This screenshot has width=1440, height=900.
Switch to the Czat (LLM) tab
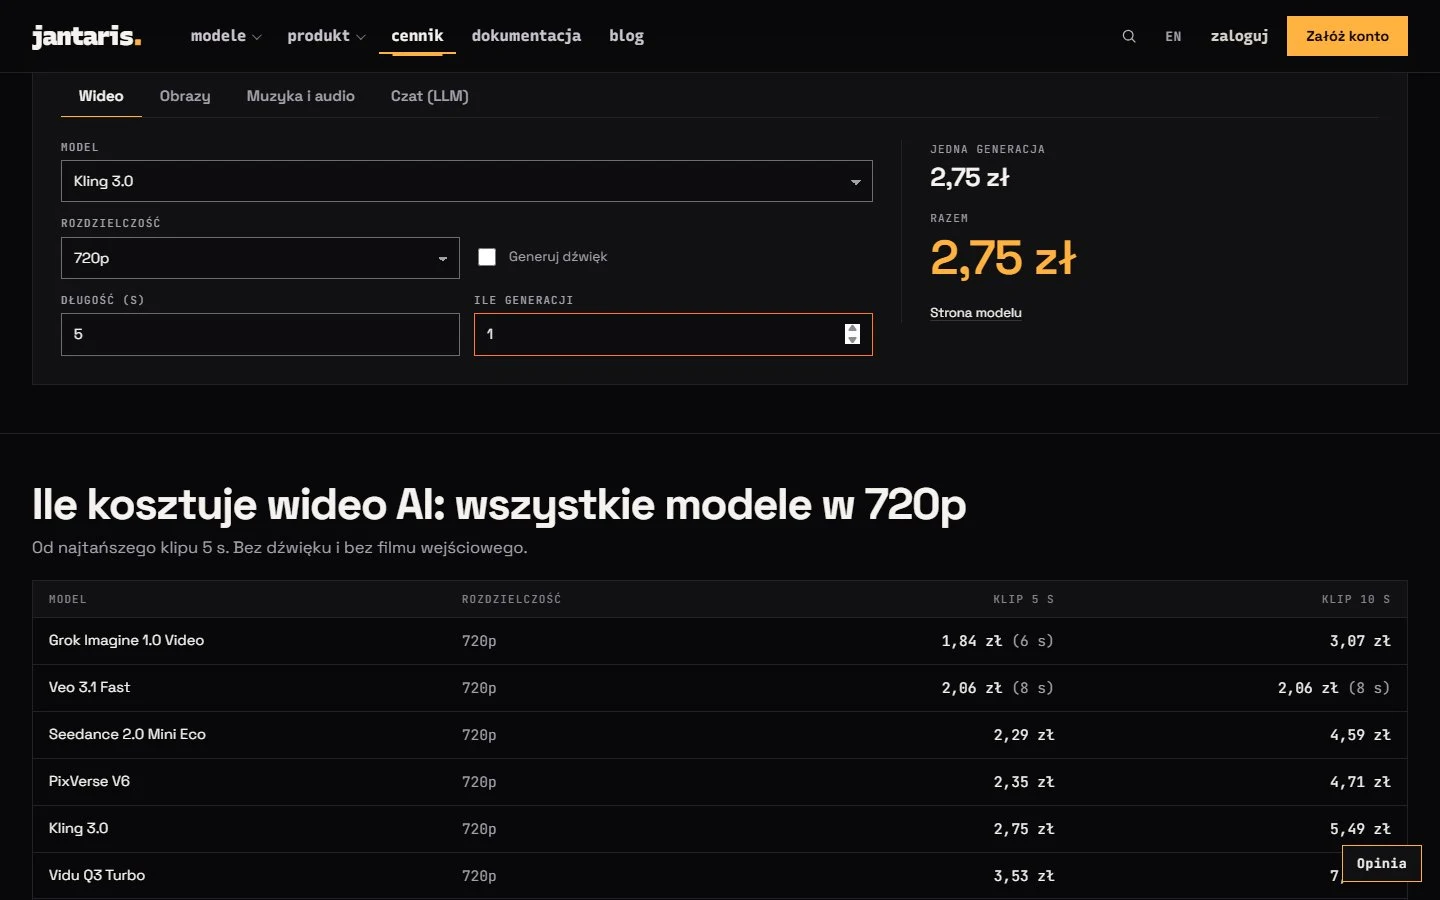tap(430, 96)
